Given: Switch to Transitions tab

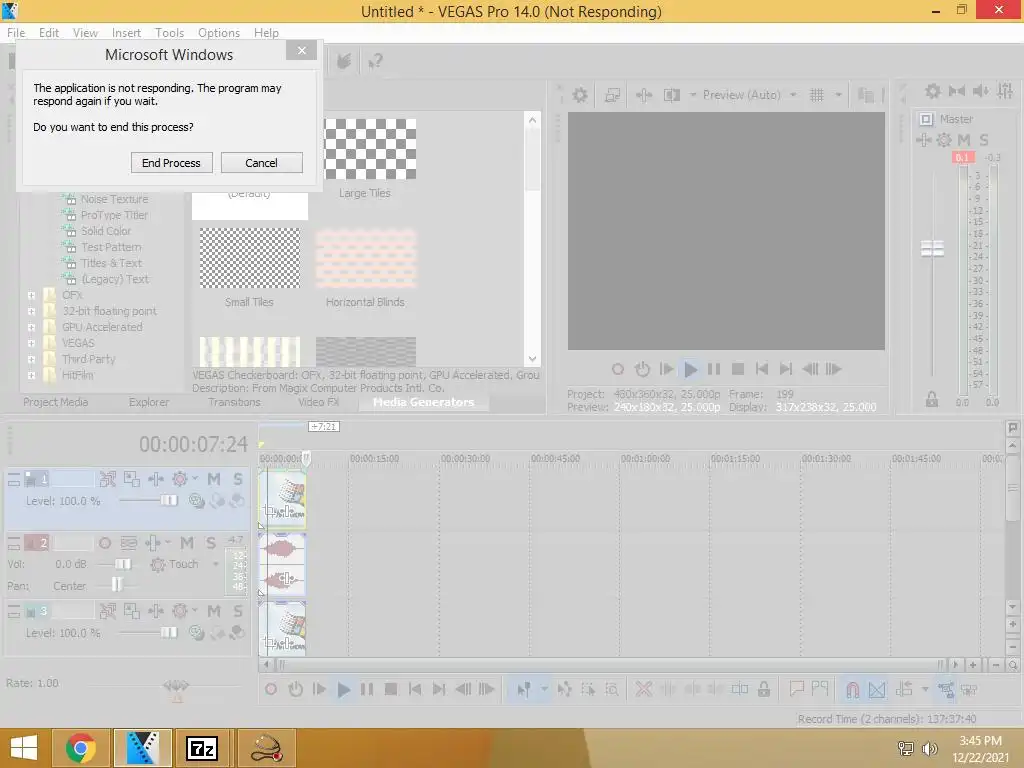Looking at the screenshot, I should coord(234,402).
